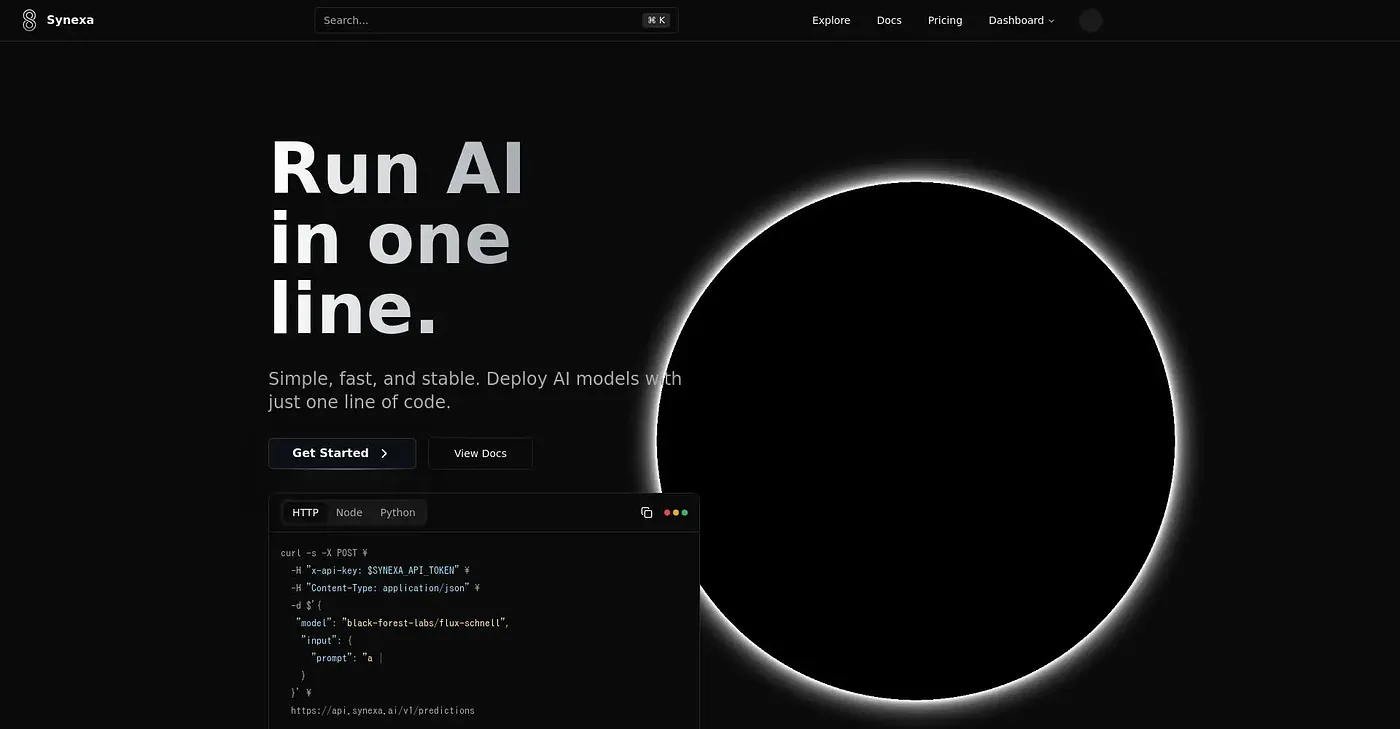This screenshot has height=729, width=1400.
Task: Click the ⌘ K shortcut badge
Action: [656, 20]
